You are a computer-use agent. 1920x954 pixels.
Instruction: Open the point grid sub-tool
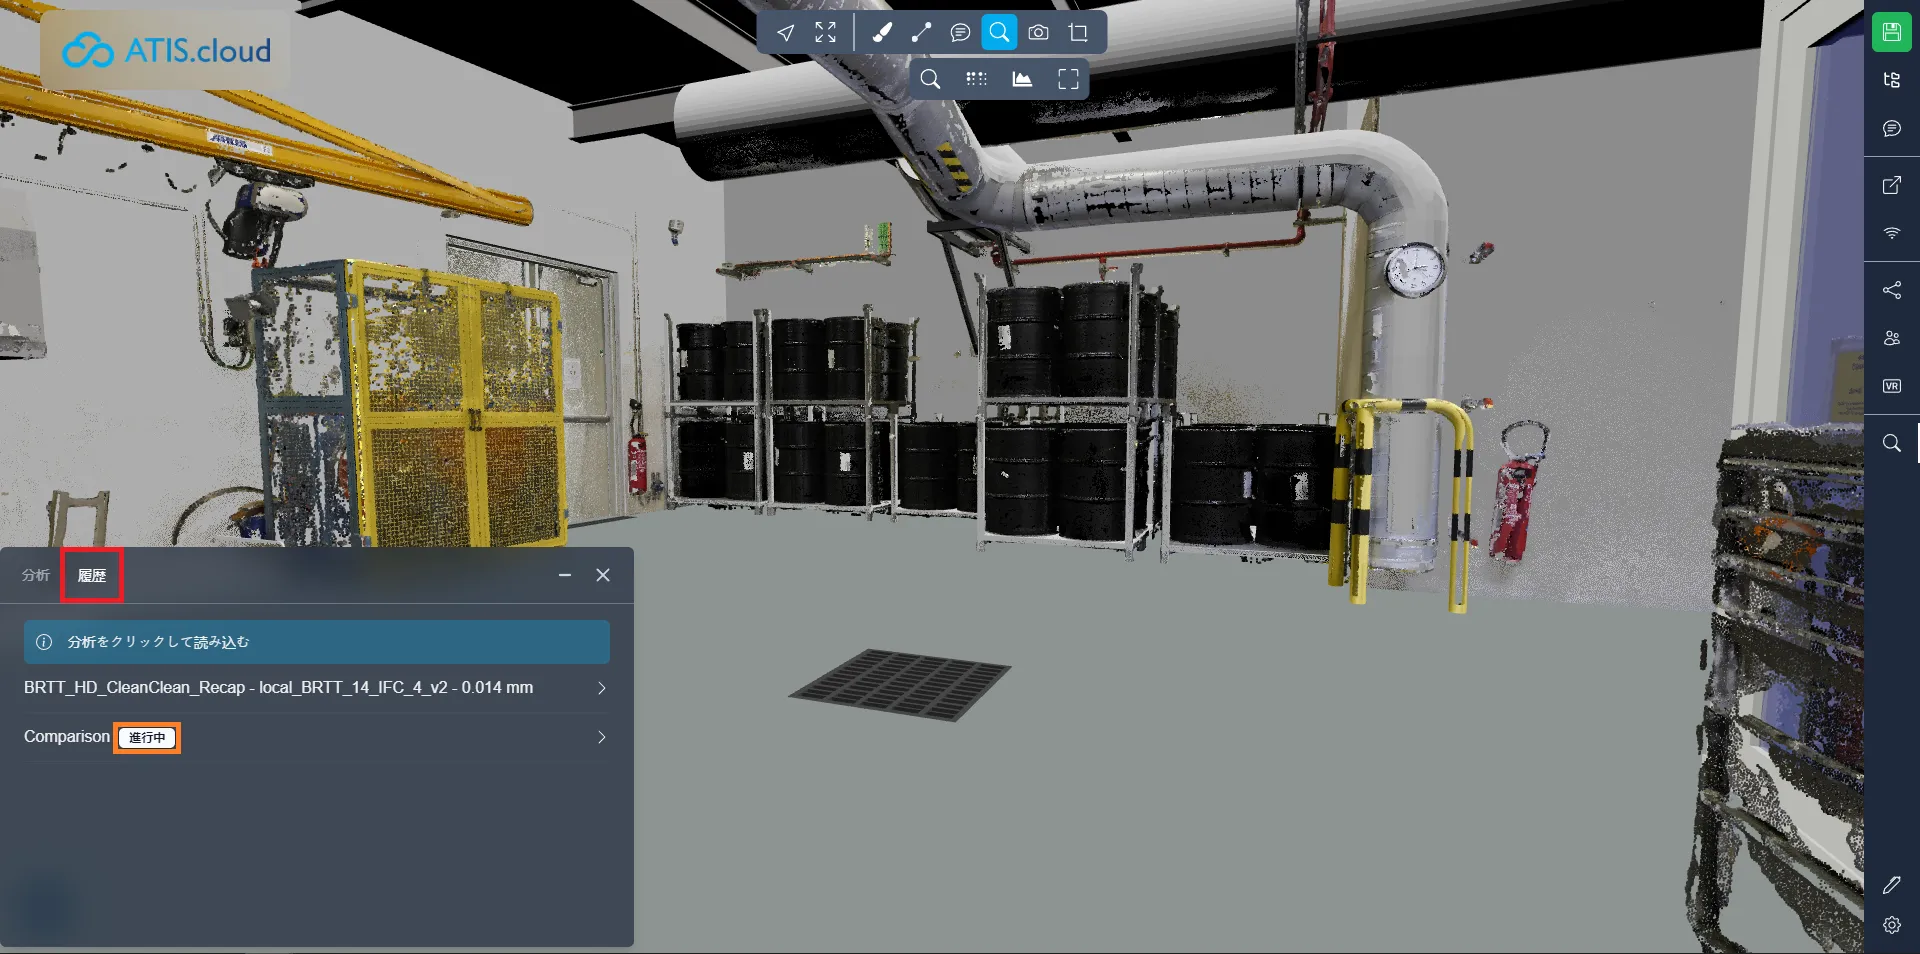976,80
